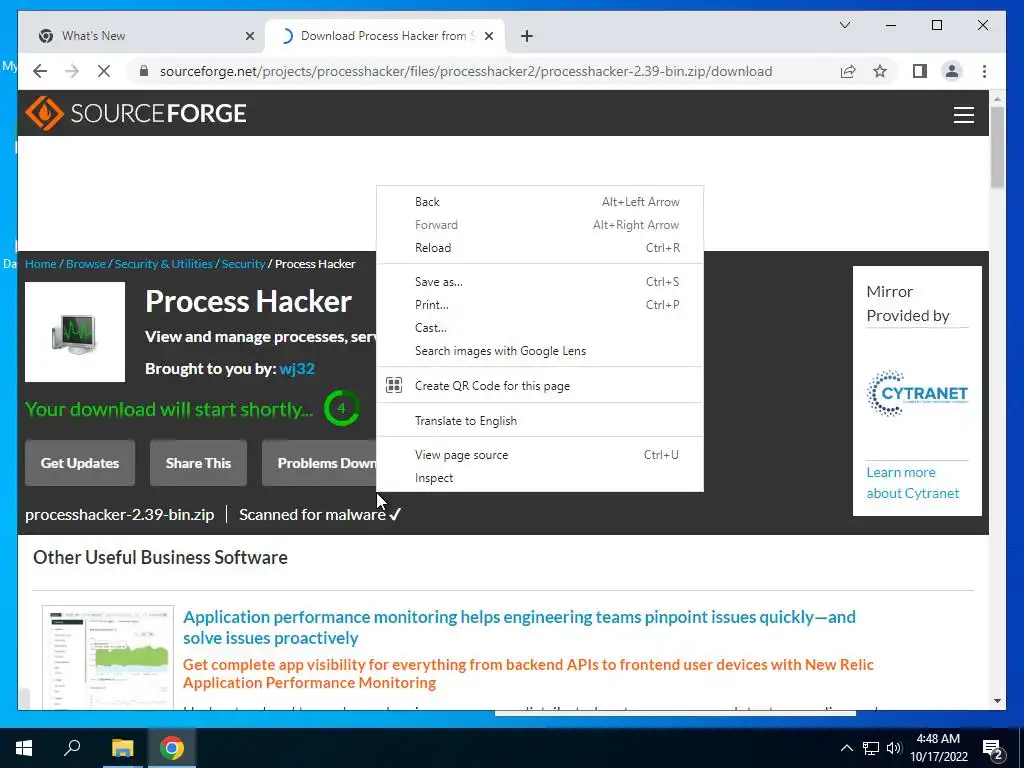Click Learn more about Cytranet link

click(913, 483)
